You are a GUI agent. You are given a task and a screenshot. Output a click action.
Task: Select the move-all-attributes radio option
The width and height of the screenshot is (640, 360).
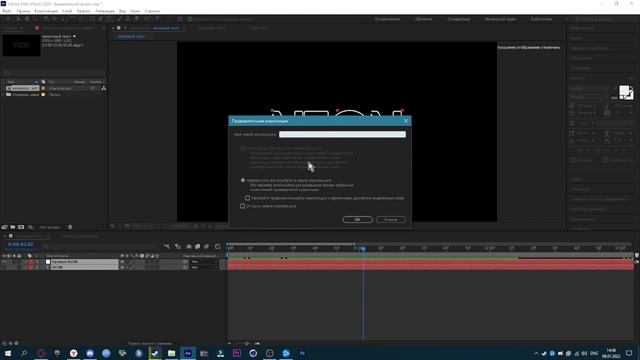pyautogui.click(x=243, y=180)
